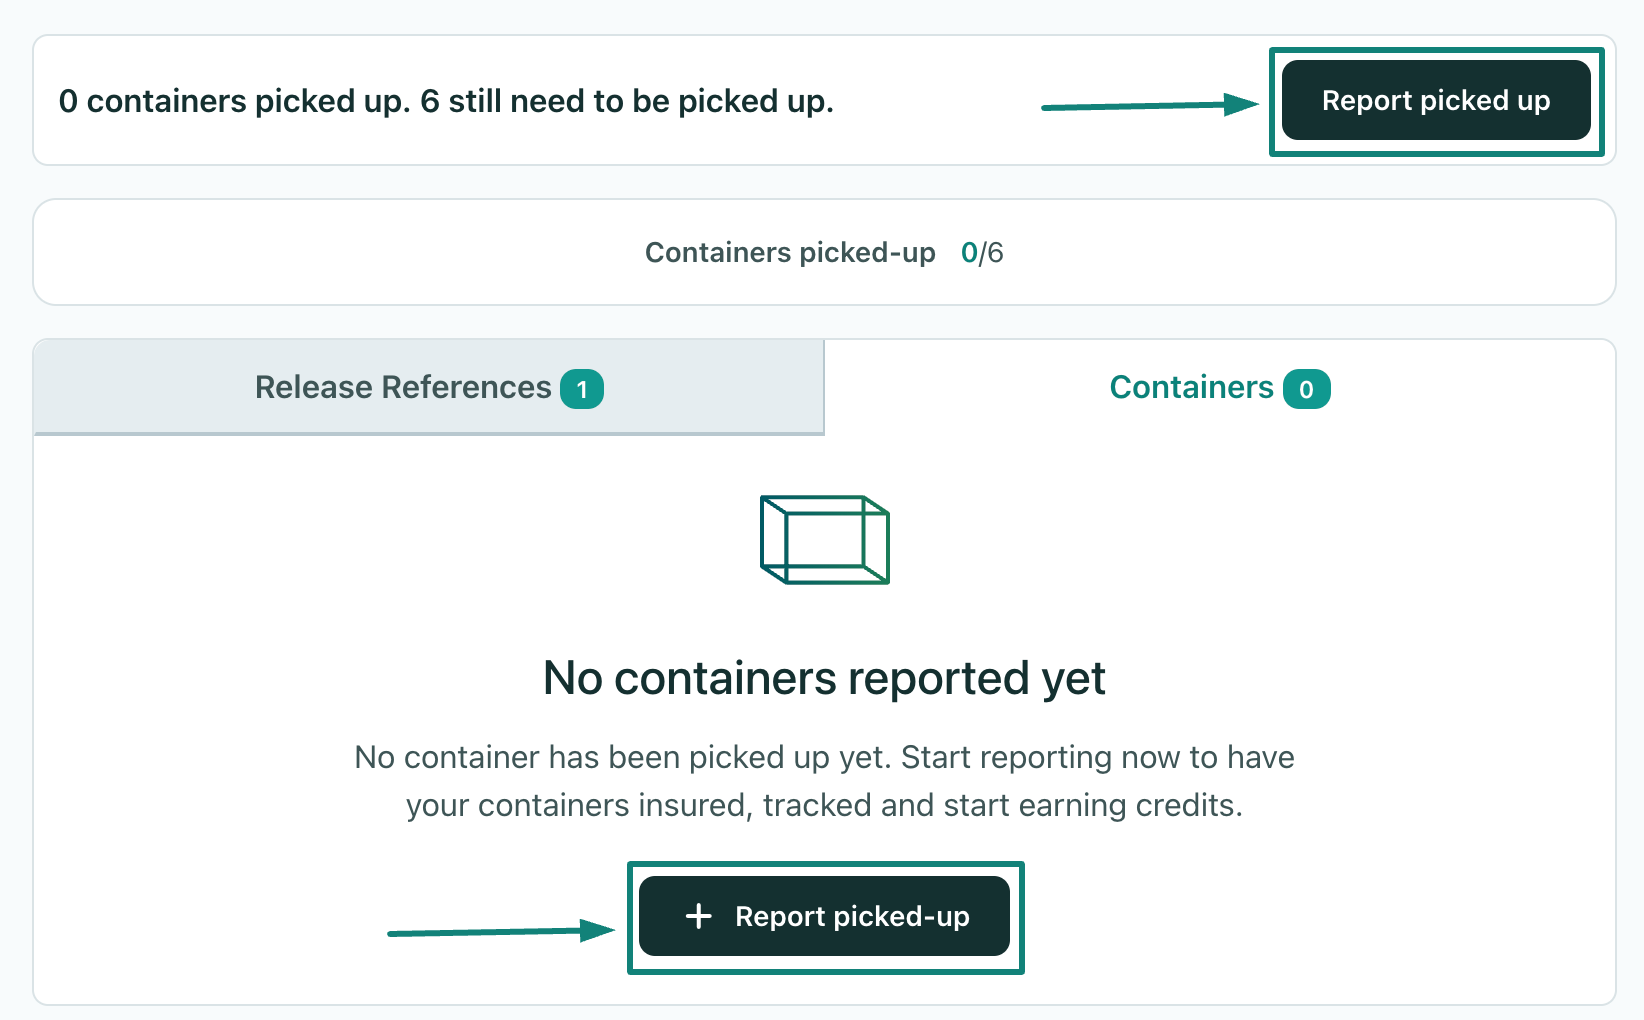The image size is (1644, 1020).
Task: Click the 0/6 picked-up counter
Action: (982, 252)
